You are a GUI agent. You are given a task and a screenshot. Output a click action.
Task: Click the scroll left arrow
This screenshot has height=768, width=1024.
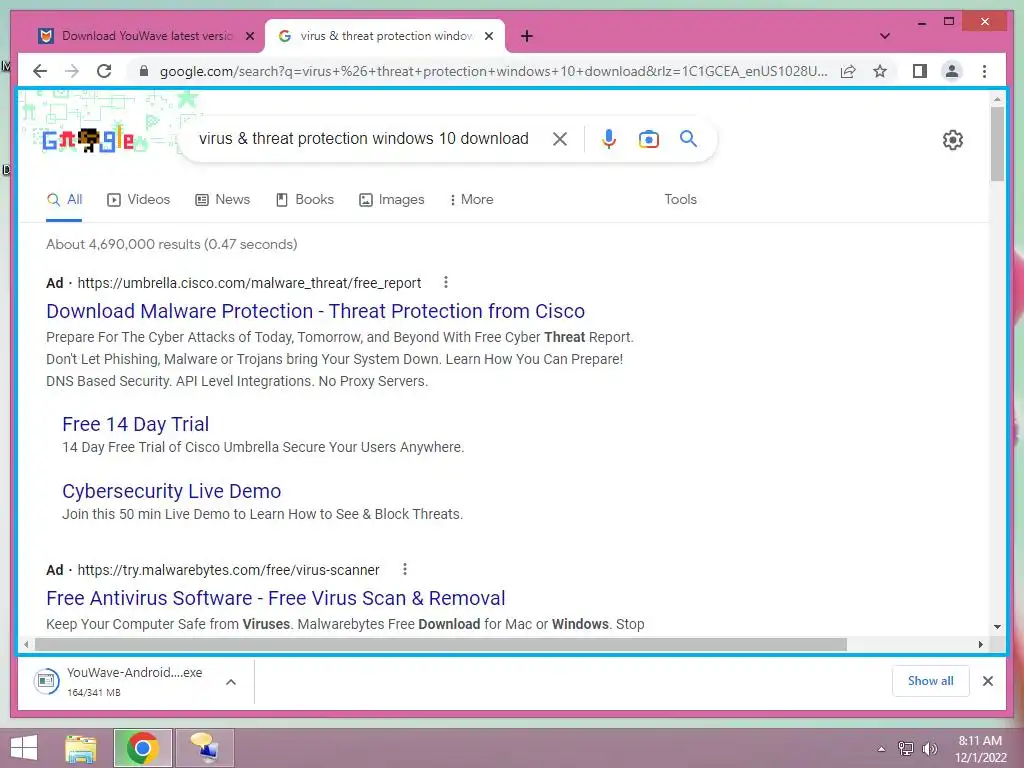tap(26, 645)
